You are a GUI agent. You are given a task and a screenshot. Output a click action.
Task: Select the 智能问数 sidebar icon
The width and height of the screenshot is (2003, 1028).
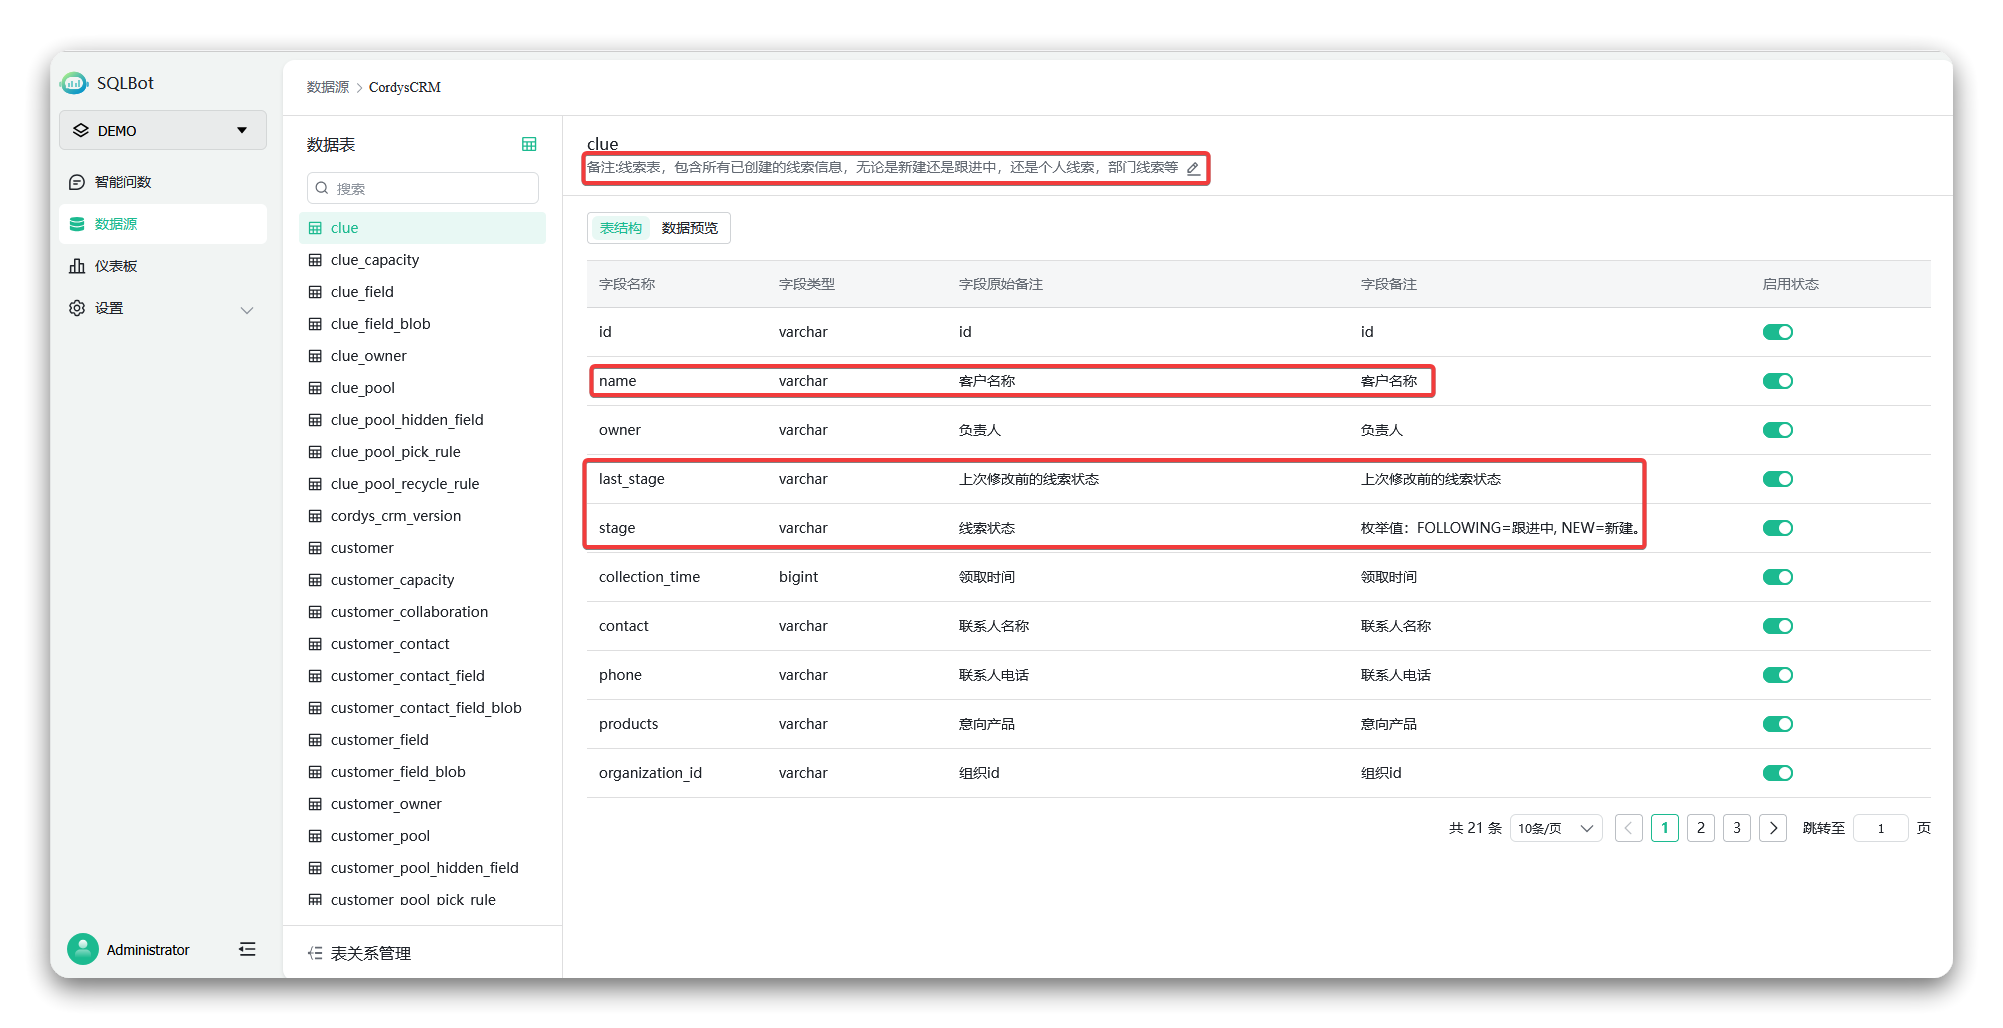click(x=77, y=181)
